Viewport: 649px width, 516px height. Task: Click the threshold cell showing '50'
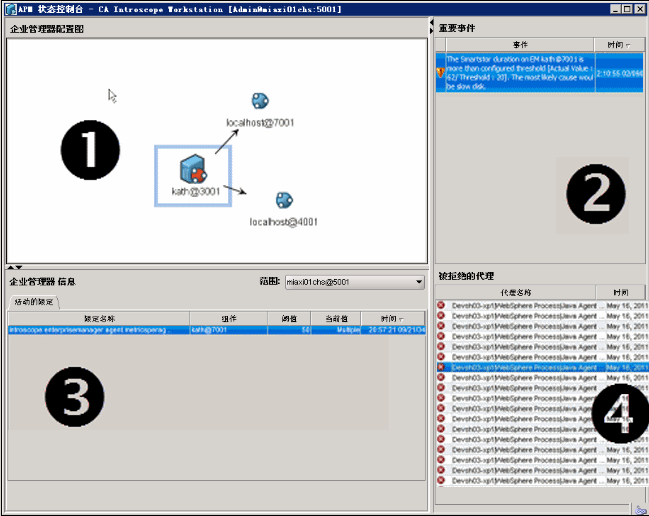(289, 330)
